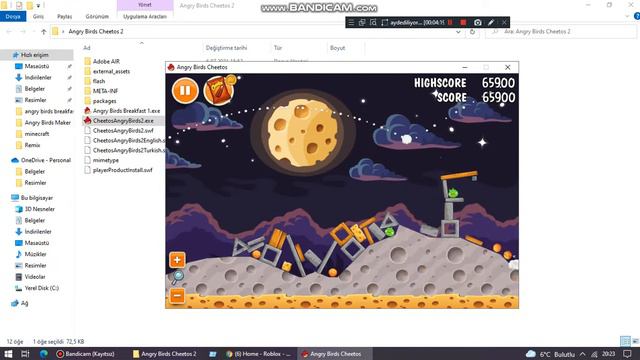The height and width of the screenshot is (360, 640).
Task: Refresh the Explorer folder view
Action: 472,31
